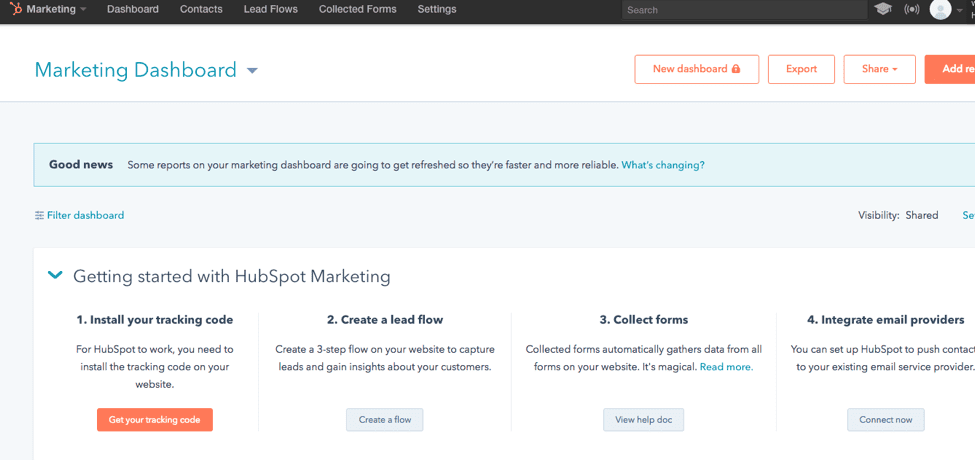Click the Create a flow button
975x460 pixels.
tap(385, 420)
